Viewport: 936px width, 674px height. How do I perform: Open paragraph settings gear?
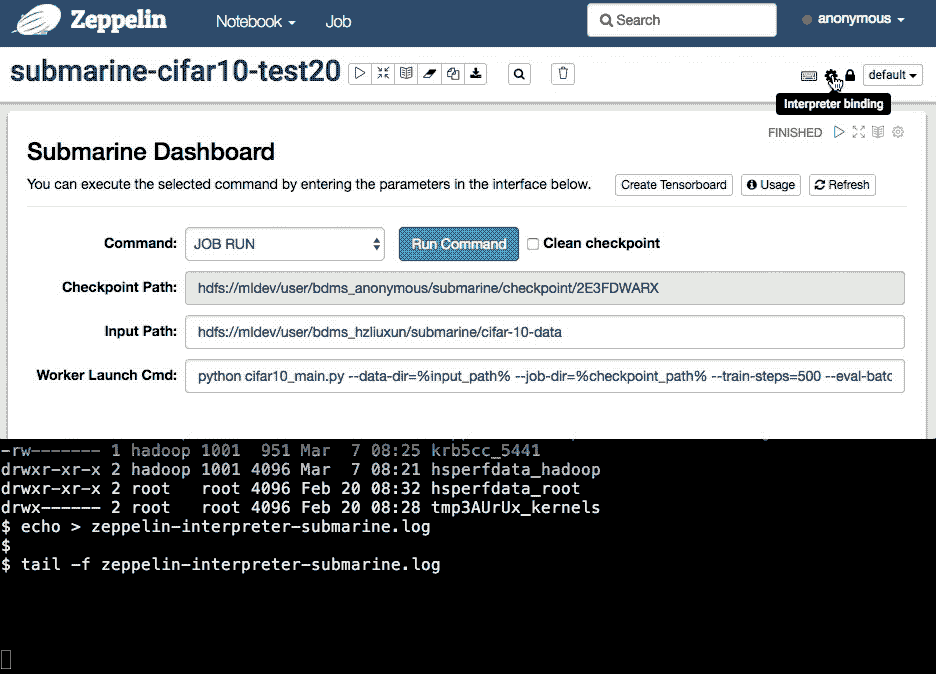point(898,132)
